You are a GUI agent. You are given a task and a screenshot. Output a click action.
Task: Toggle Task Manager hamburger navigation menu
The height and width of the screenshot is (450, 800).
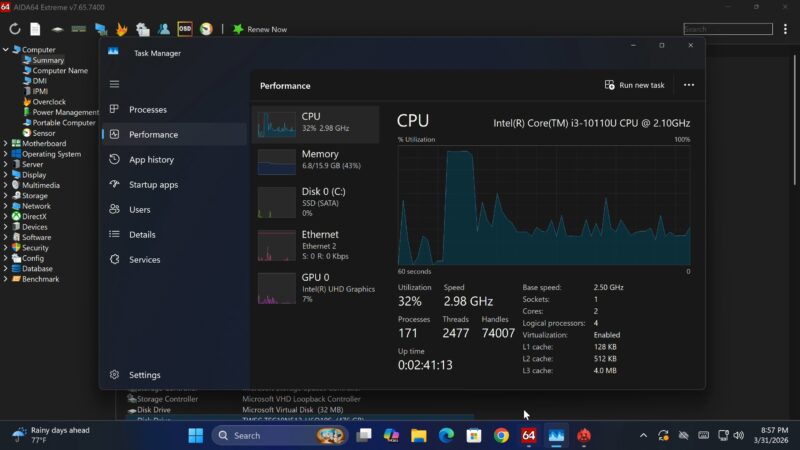coord(114,84)
